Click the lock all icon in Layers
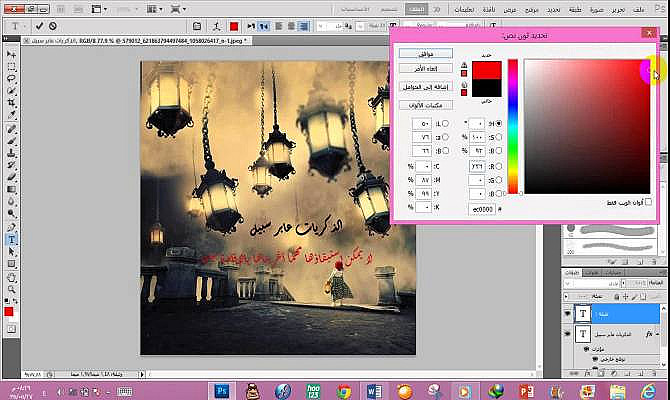This screenshot has height=400, width=670. (x=616, y=296)
